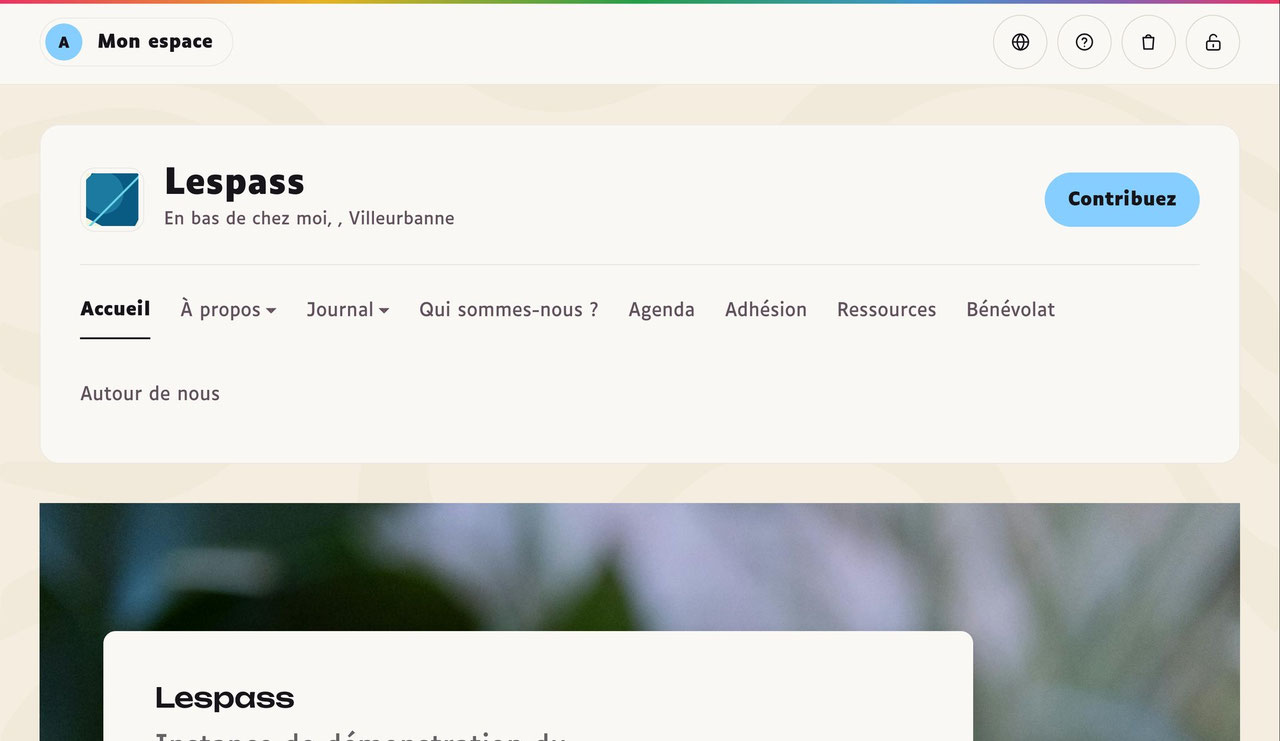Click the Lespass page title heading
This screenshot has width=1280, height=741.
234,182
